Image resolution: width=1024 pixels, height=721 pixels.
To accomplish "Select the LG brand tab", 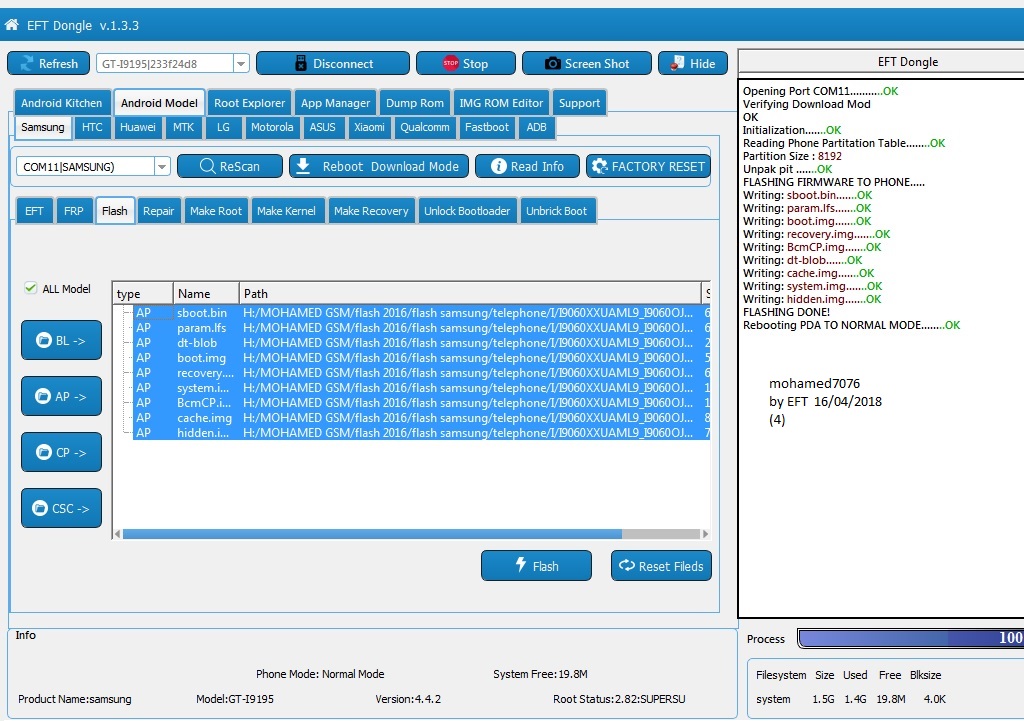I will click(223, 127).
